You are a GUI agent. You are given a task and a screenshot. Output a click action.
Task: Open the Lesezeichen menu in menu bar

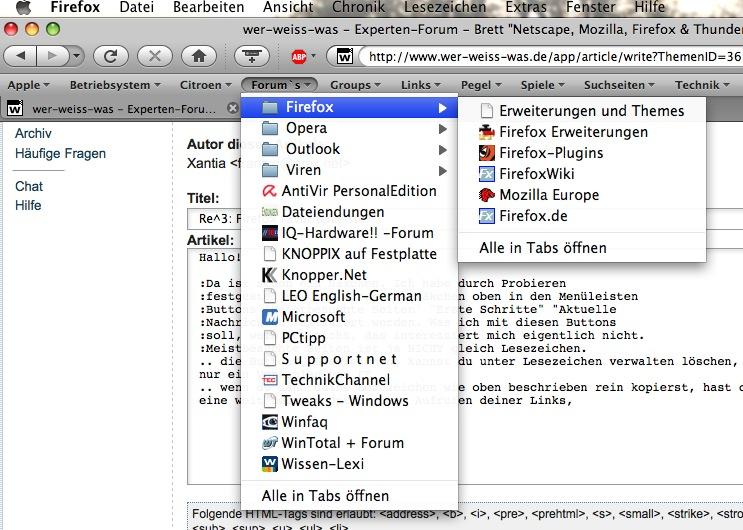[x=446, y=7]
